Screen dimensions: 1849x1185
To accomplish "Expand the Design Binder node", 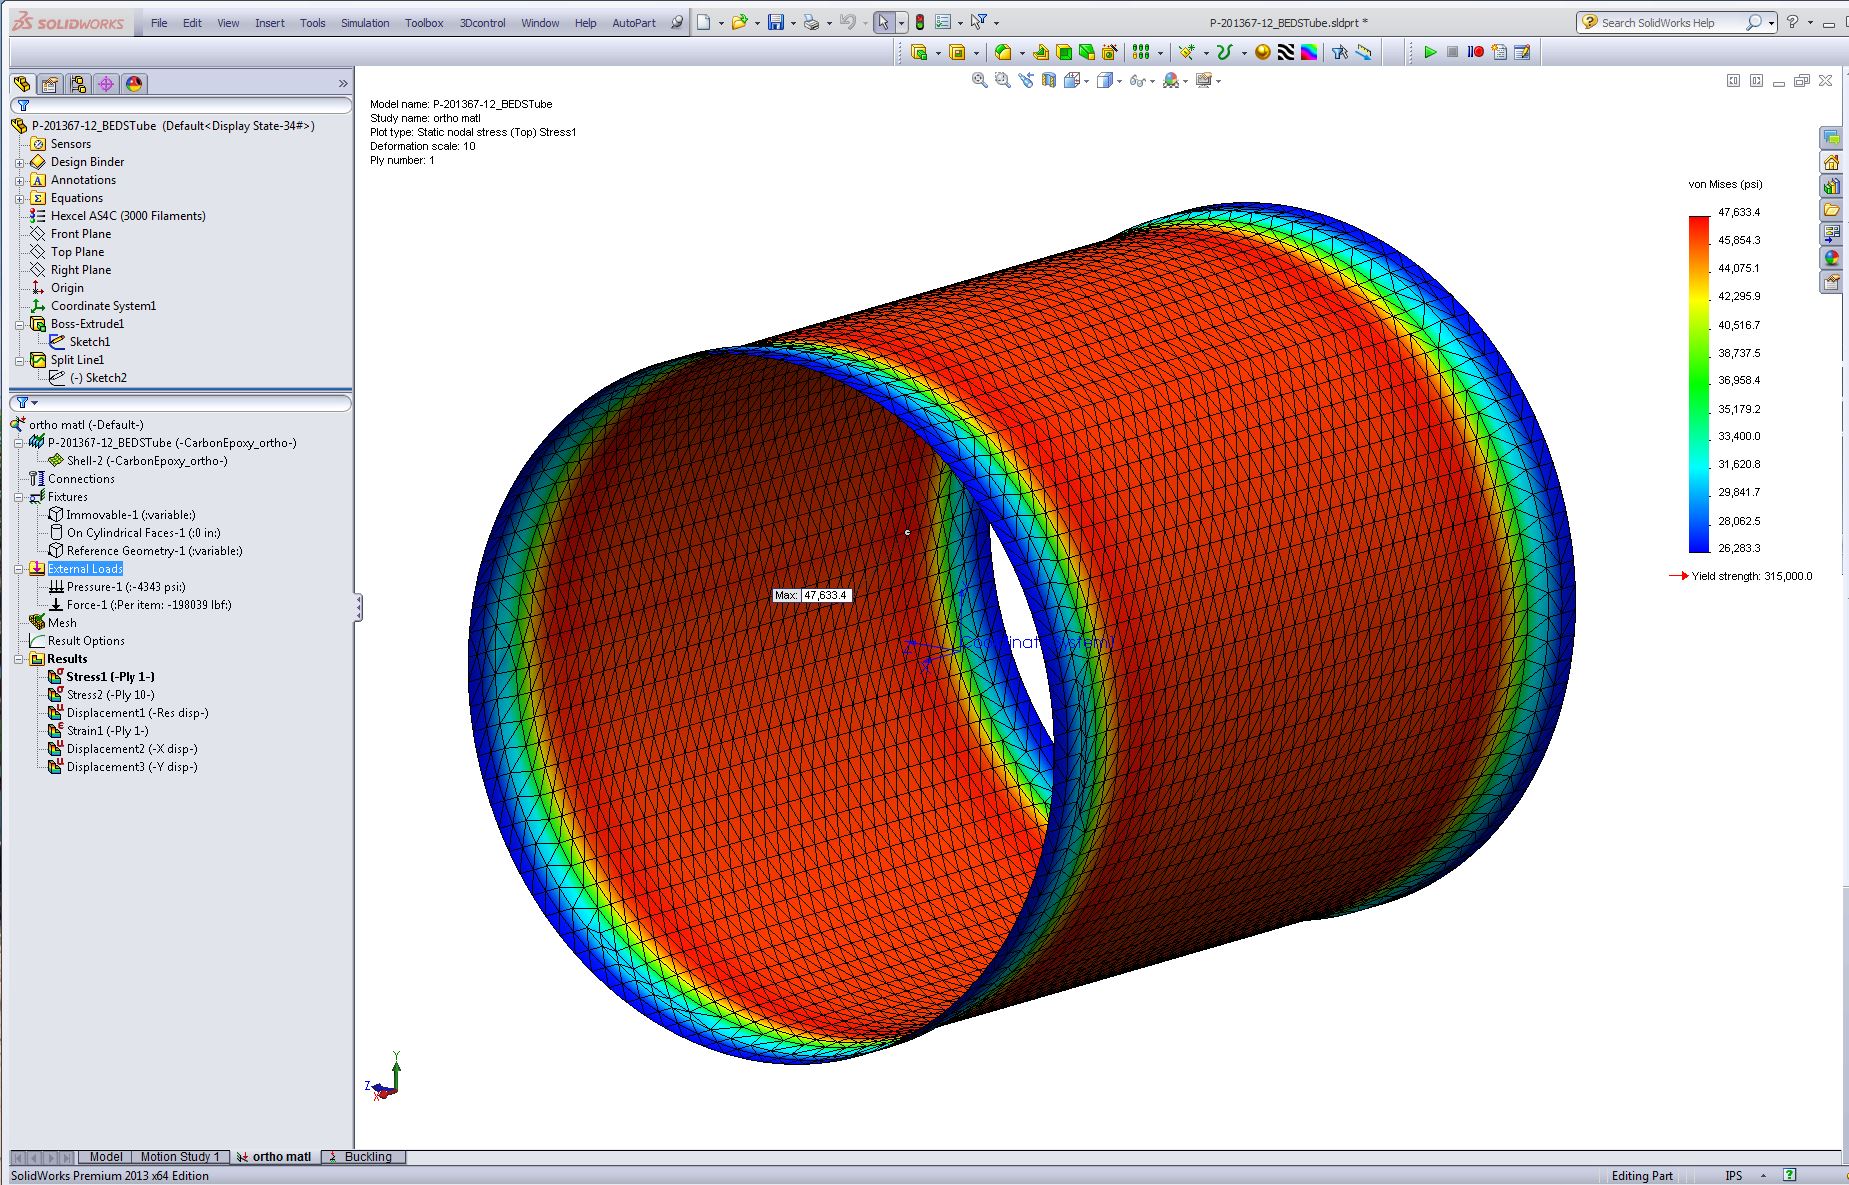I will pyautogui.click(x=19, y=162).
